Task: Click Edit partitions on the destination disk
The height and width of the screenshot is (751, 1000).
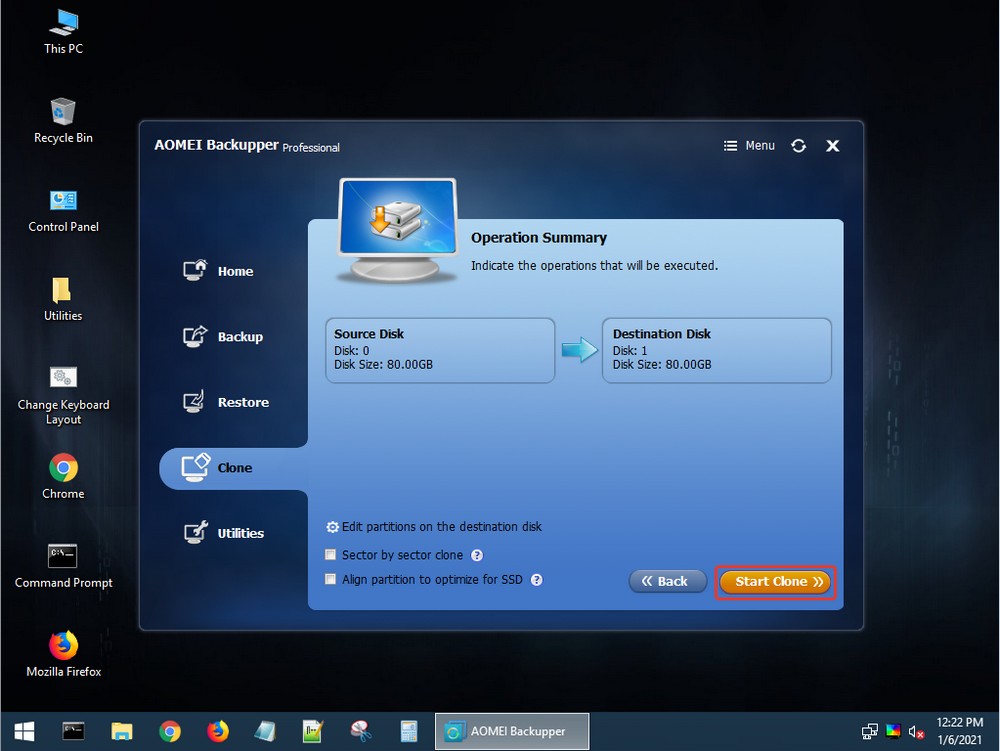Action: click(441, 527)
